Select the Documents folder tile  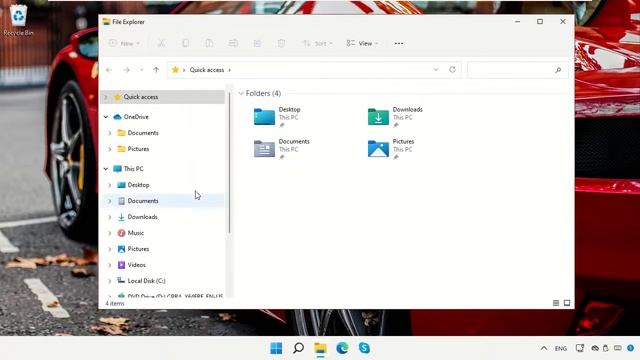[282, 149]
